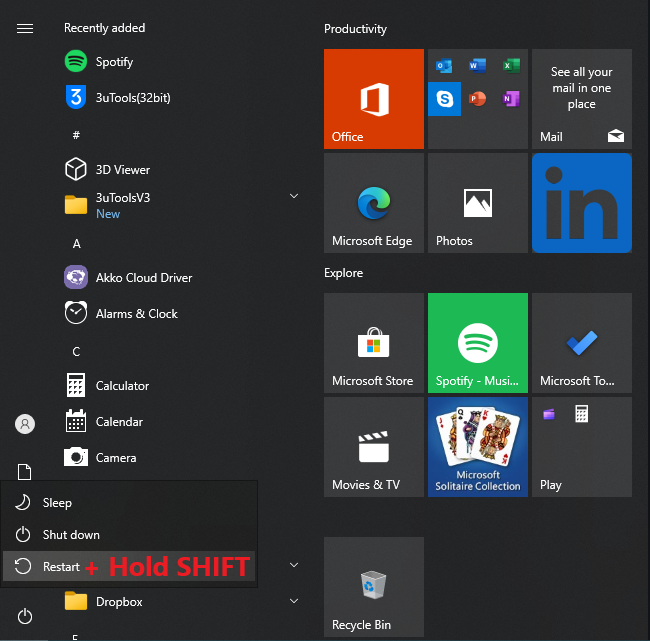The height and width of the screenshot is (641, 650).
Task: Select Shut down power option
Action: click(x=71, y=535)
